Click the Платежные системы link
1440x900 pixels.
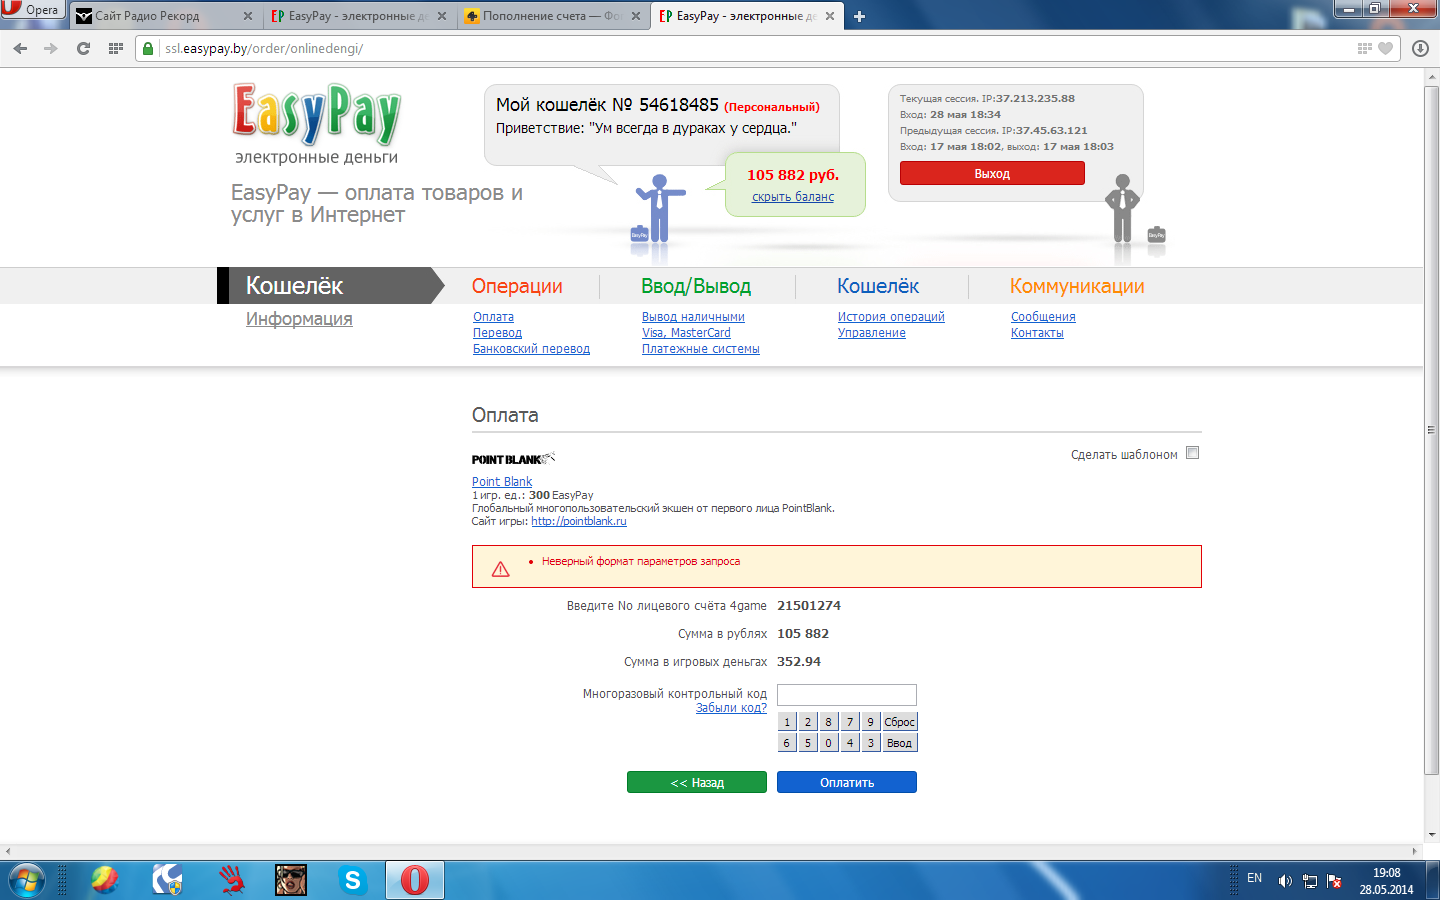click(x=701, y=349)
